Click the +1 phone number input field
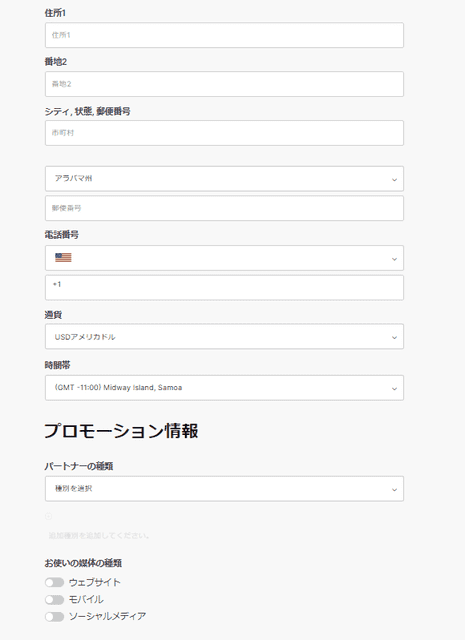This screenshot has height=640, width=465. [x=224, y=288]
